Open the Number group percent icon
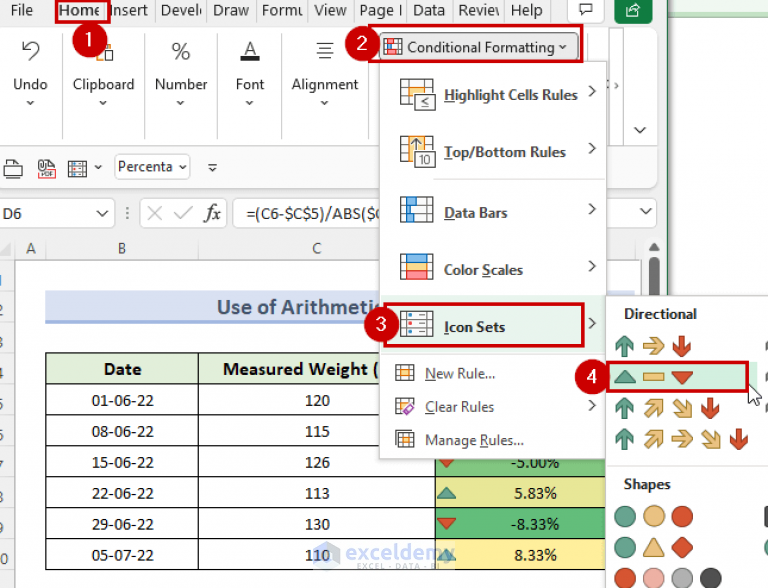Image resolution: width=768 pixels, height=588 pixels. point(181,51)
